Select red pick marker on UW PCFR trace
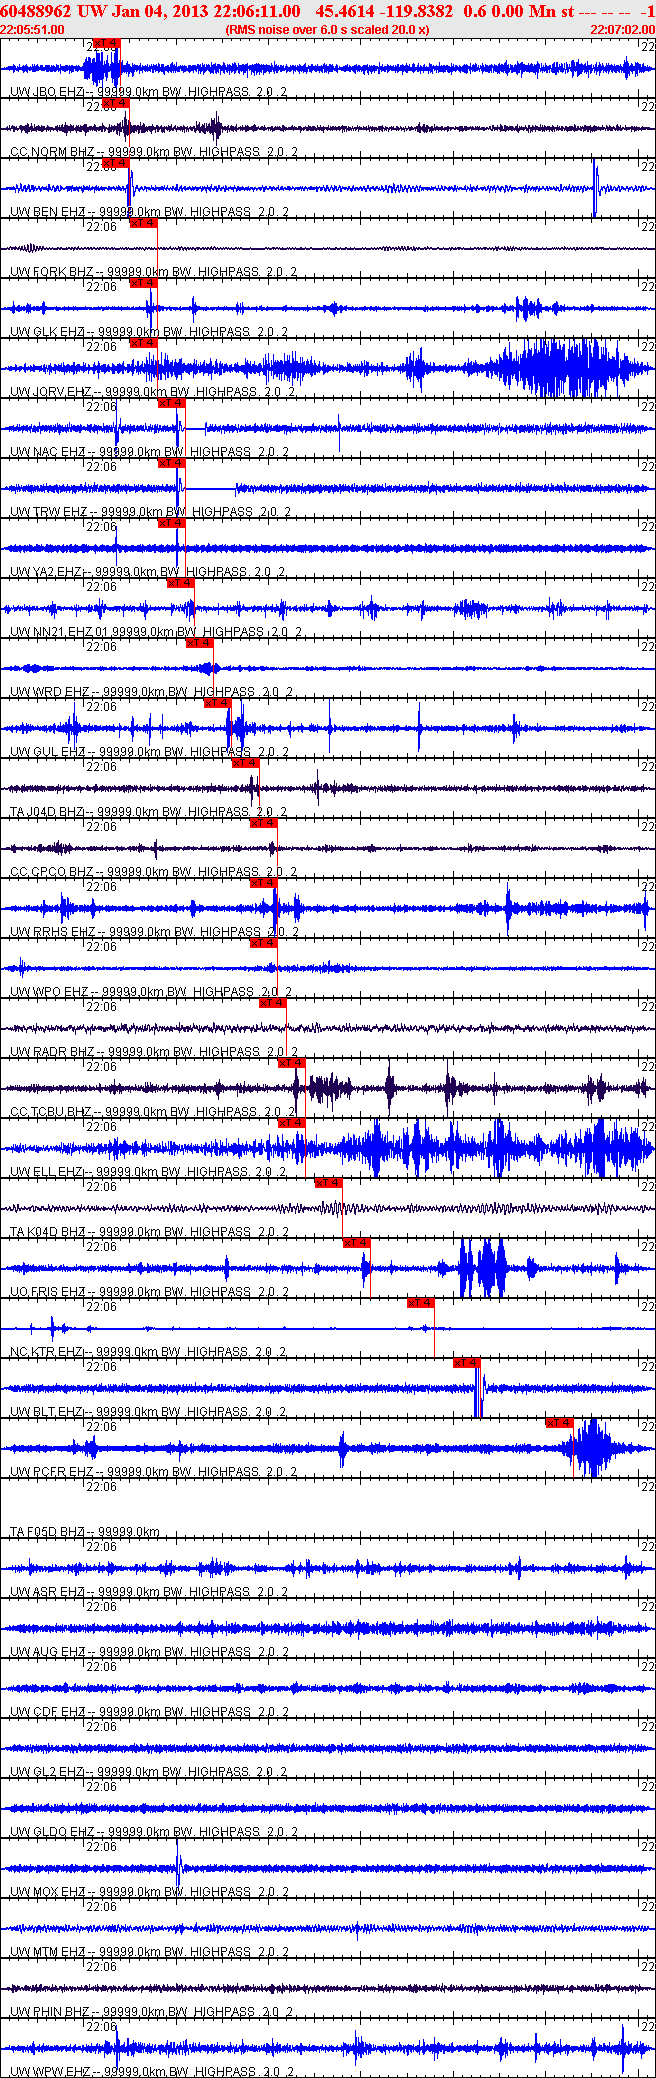Screen dimensions: 656x2078 click(x=559, y=1423)
